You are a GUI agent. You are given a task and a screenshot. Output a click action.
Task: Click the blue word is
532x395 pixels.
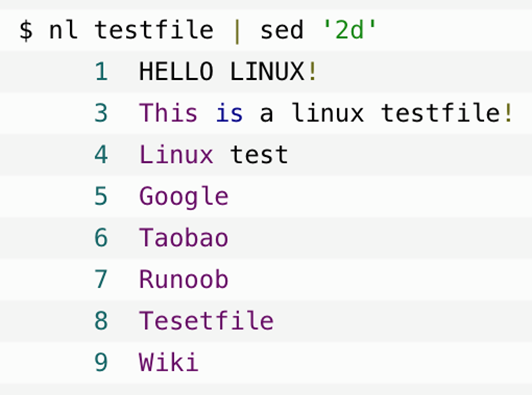pyautogui.click(x=230, y=113)
